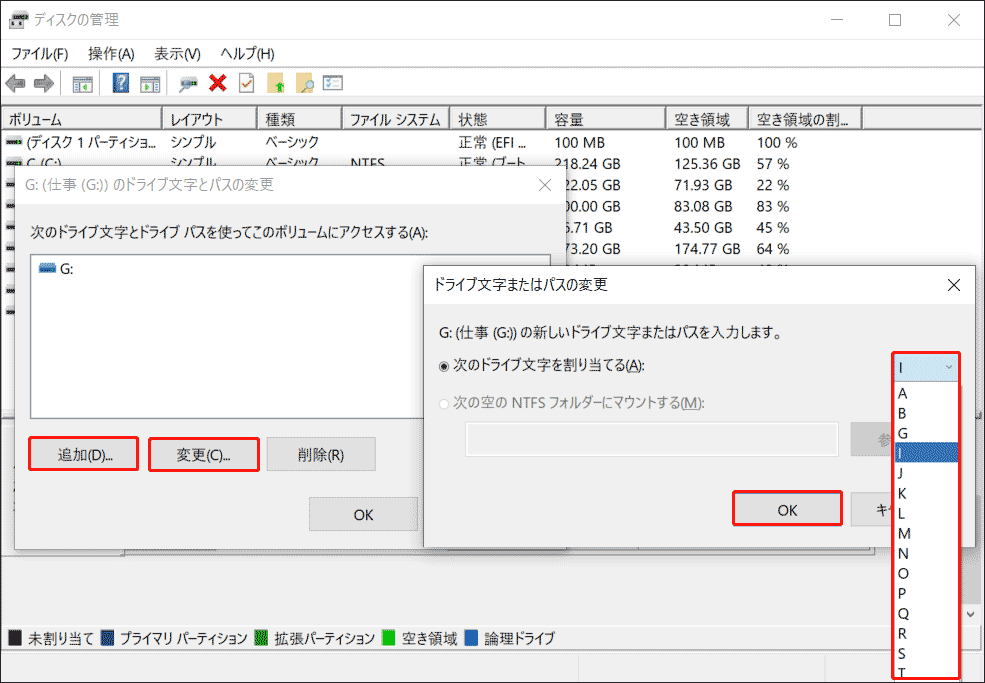Click the 125.36 GB free space cell
Screen dimensions: 985x683
[707, 164]
